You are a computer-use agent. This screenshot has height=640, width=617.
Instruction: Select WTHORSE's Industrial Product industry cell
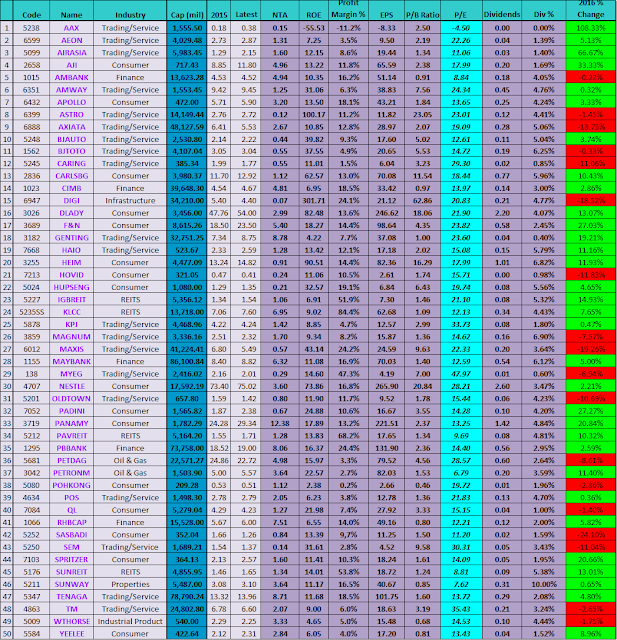(130, 622)
